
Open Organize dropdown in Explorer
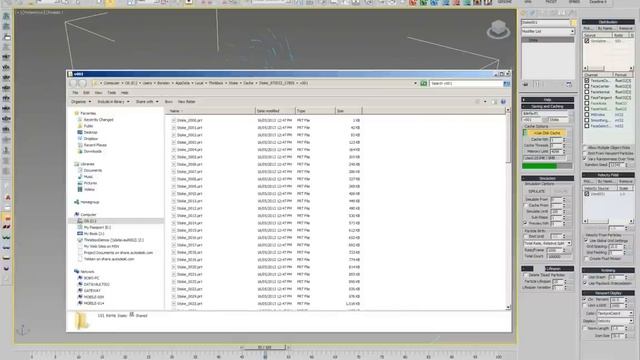pyautogui.click(x=81, y=102)
